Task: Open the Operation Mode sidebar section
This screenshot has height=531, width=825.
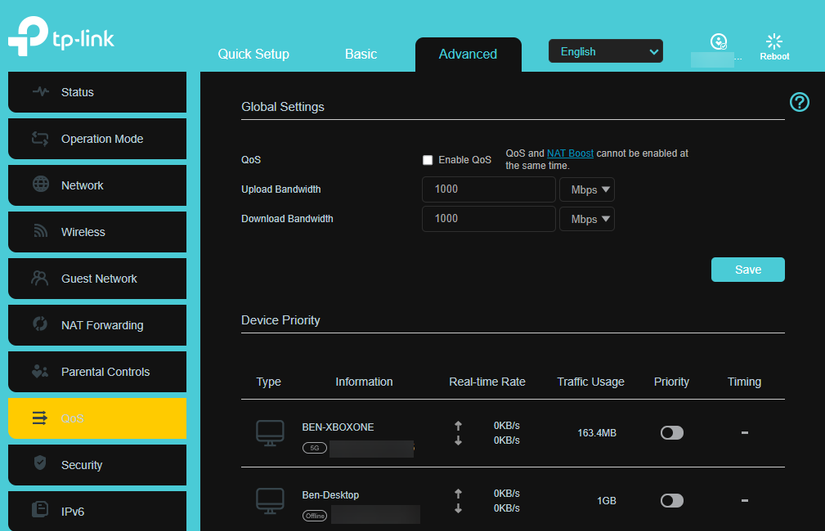Action: pyautogui.click(x=97, y=139)
